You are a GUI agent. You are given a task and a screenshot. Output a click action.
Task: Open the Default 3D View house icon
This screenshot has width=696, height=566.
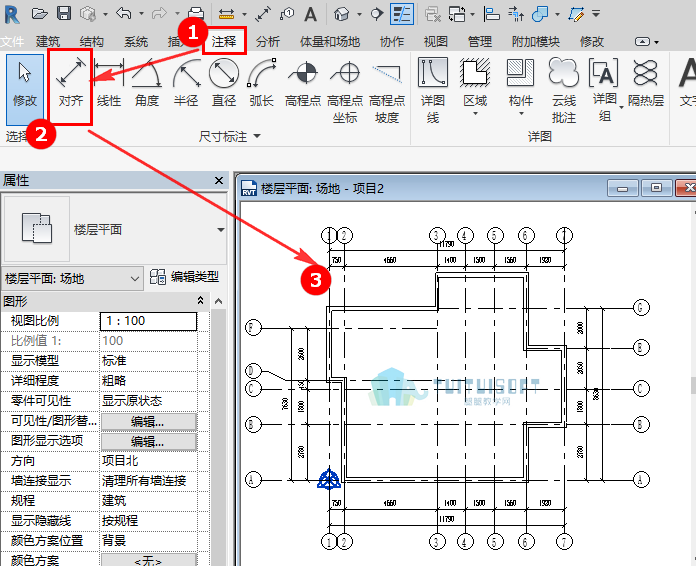[x=341, y=14]
